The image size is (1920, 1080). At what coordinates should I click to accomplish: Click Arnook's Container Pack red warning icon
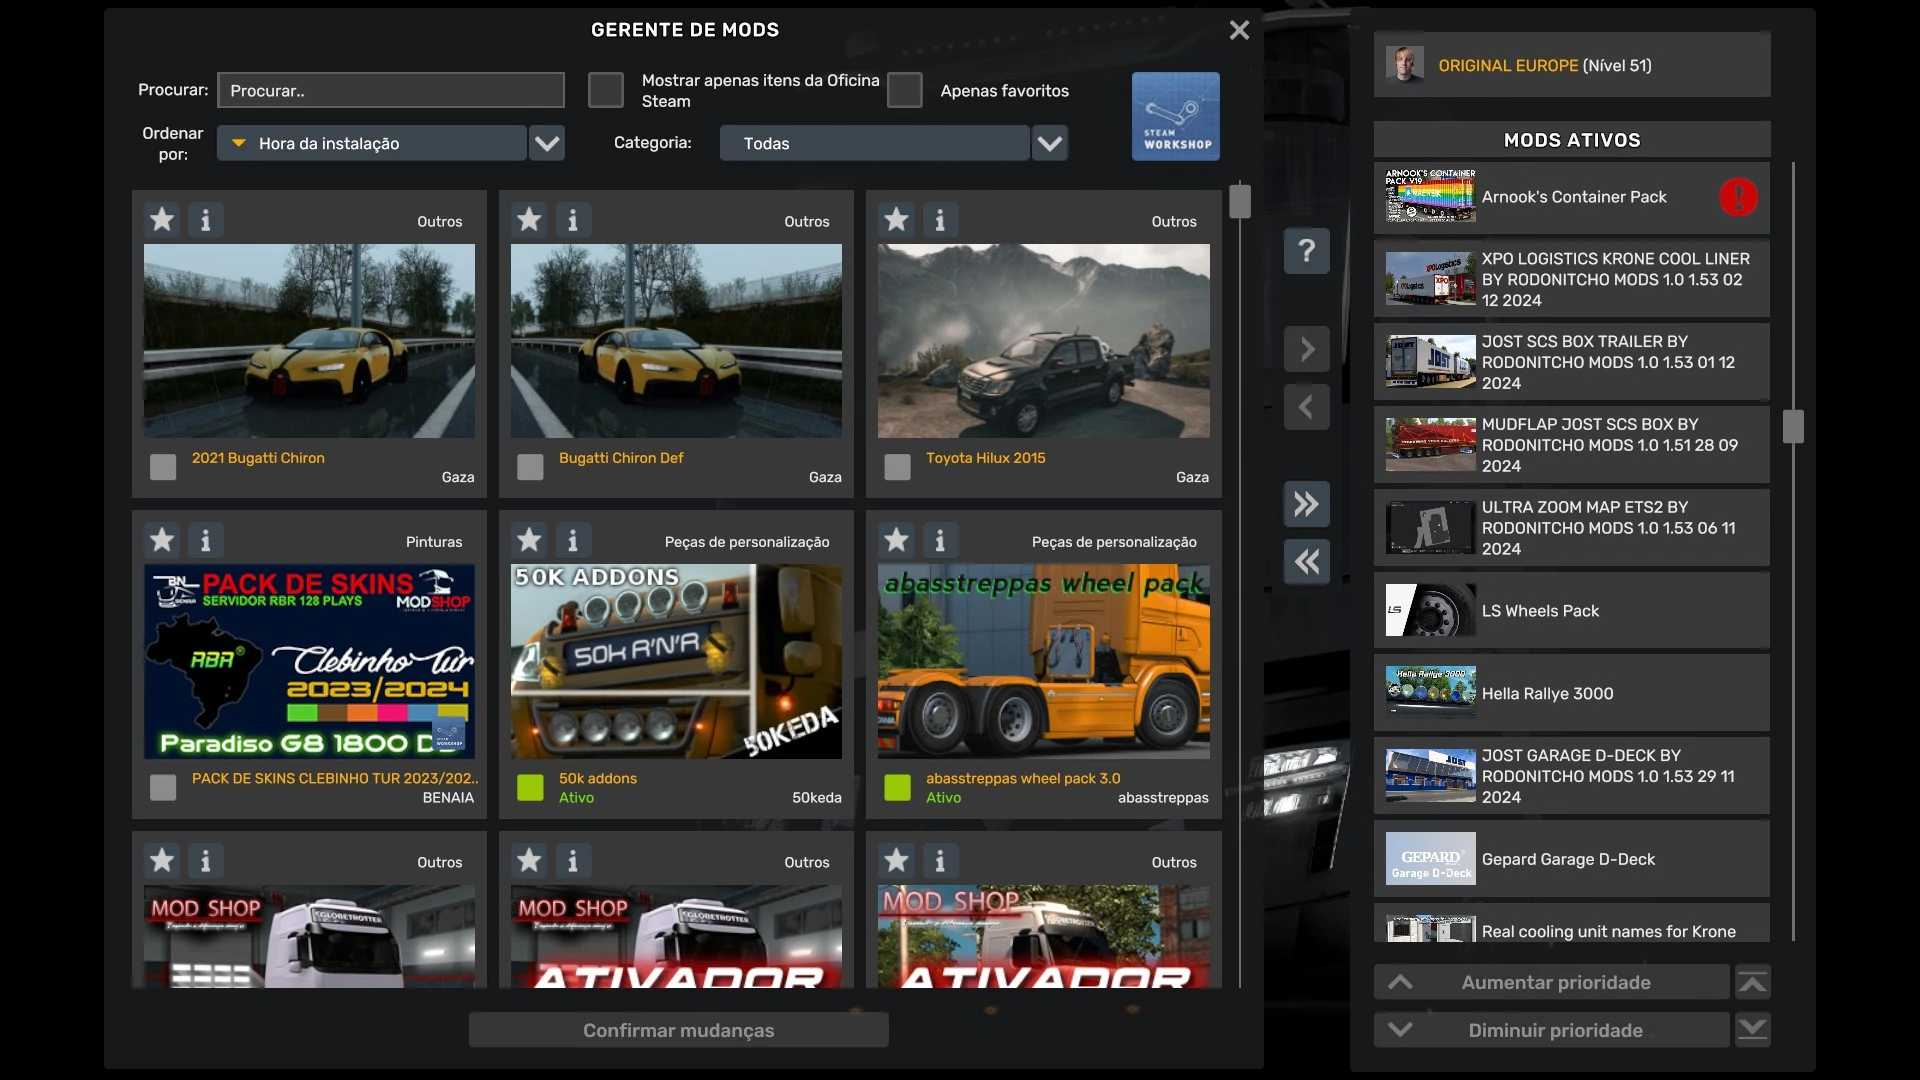[x=1738, y=197]
